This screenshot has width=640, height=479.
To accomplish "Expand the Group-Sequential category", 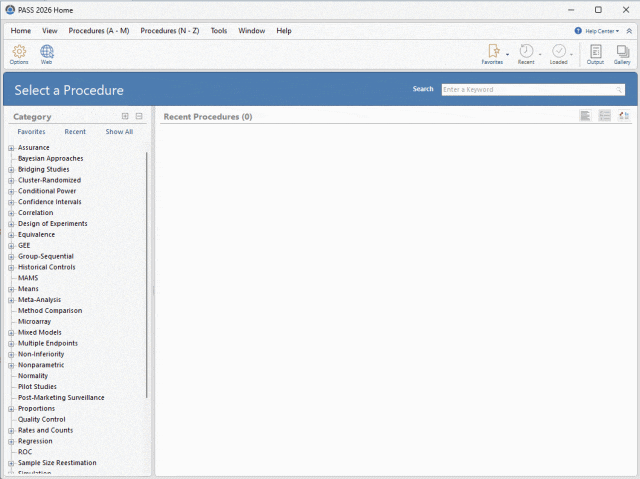I will pos(11,257).
